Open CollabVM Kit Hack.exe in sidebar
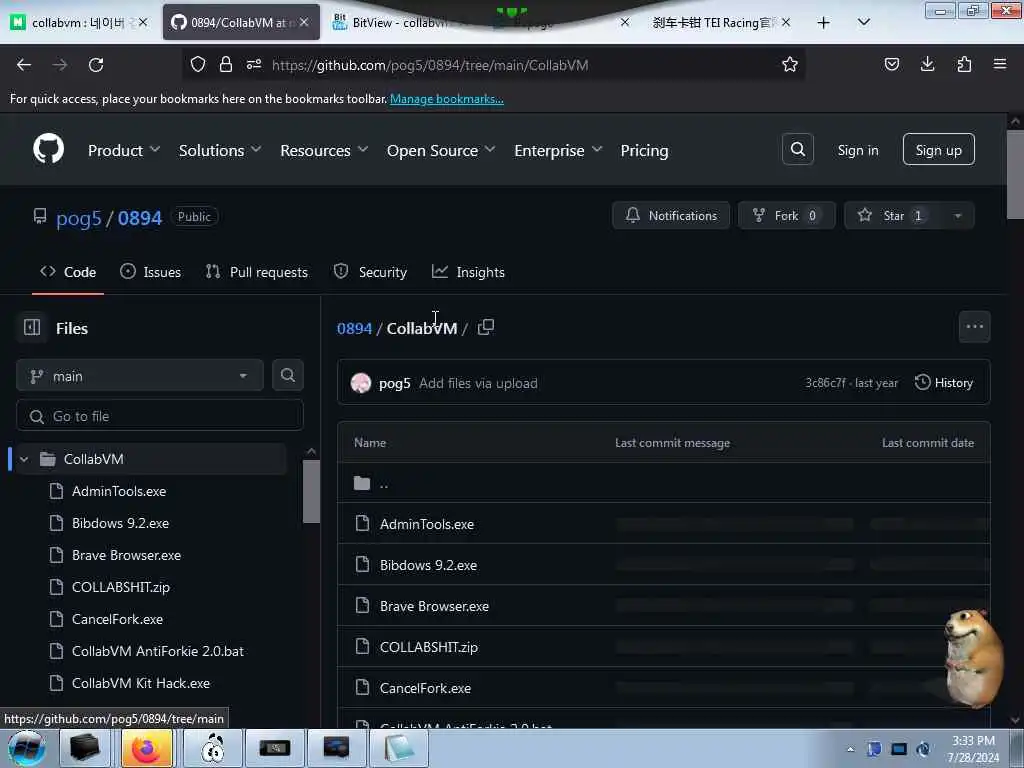The height and width of the screenshot is (768, 1024). tap(140, 683)
